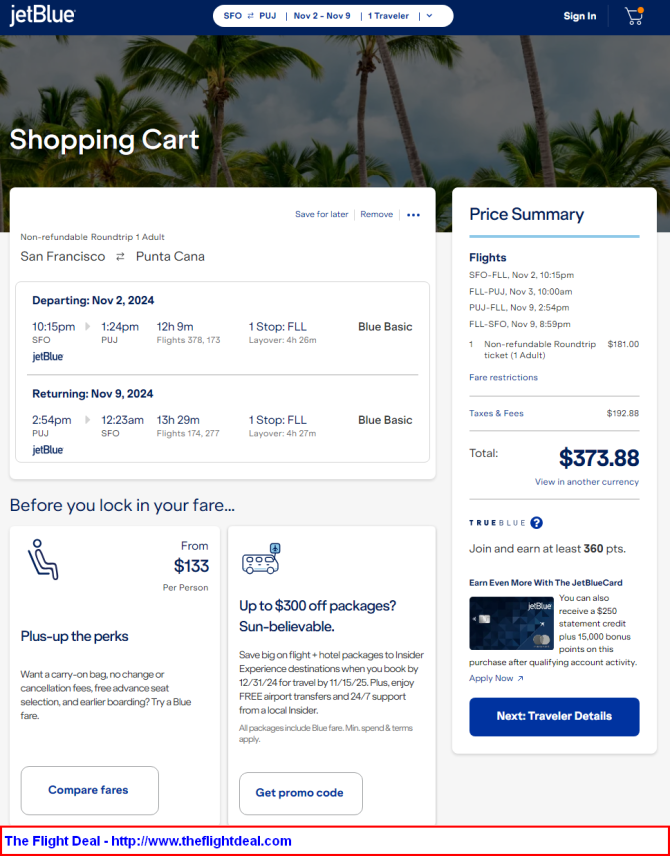Click Sign In in the header
Viewport: 670px width, 856px height.
(580, 16)
